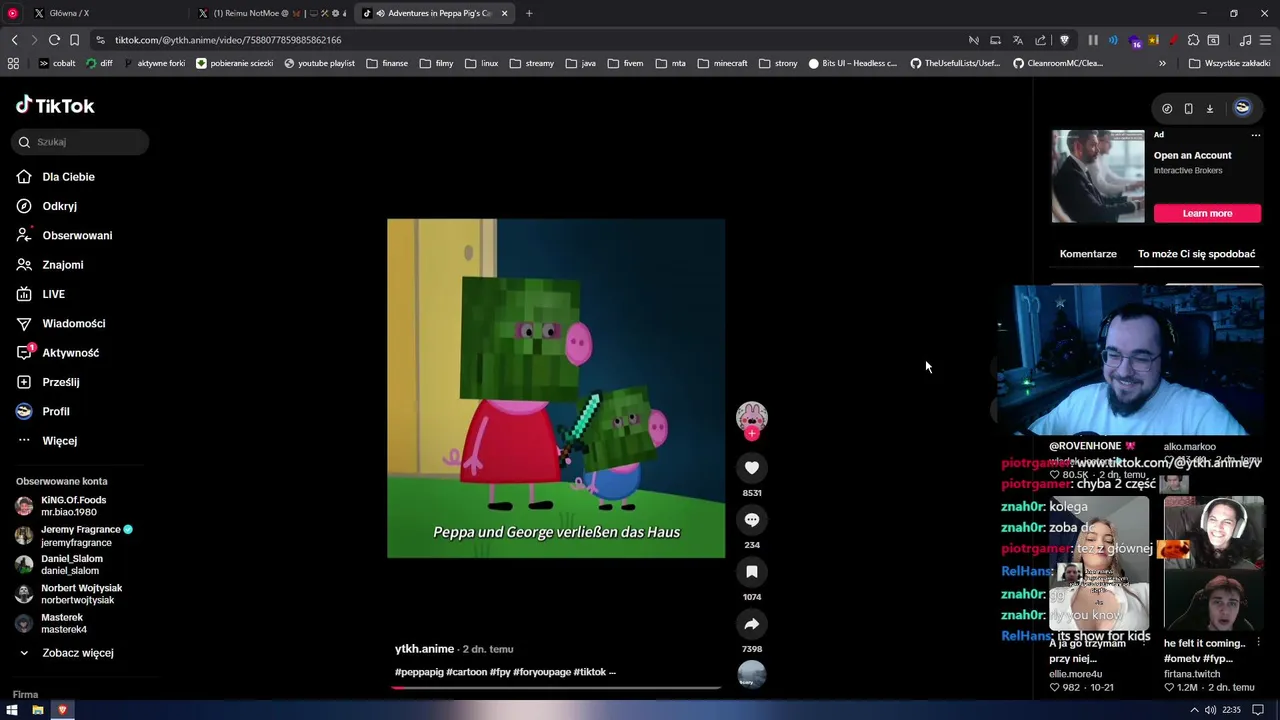The height and width of the screenshot is (720, 1280).
Task: Close the Adventures in Peppa Pig tab
Action: [504, 13]
